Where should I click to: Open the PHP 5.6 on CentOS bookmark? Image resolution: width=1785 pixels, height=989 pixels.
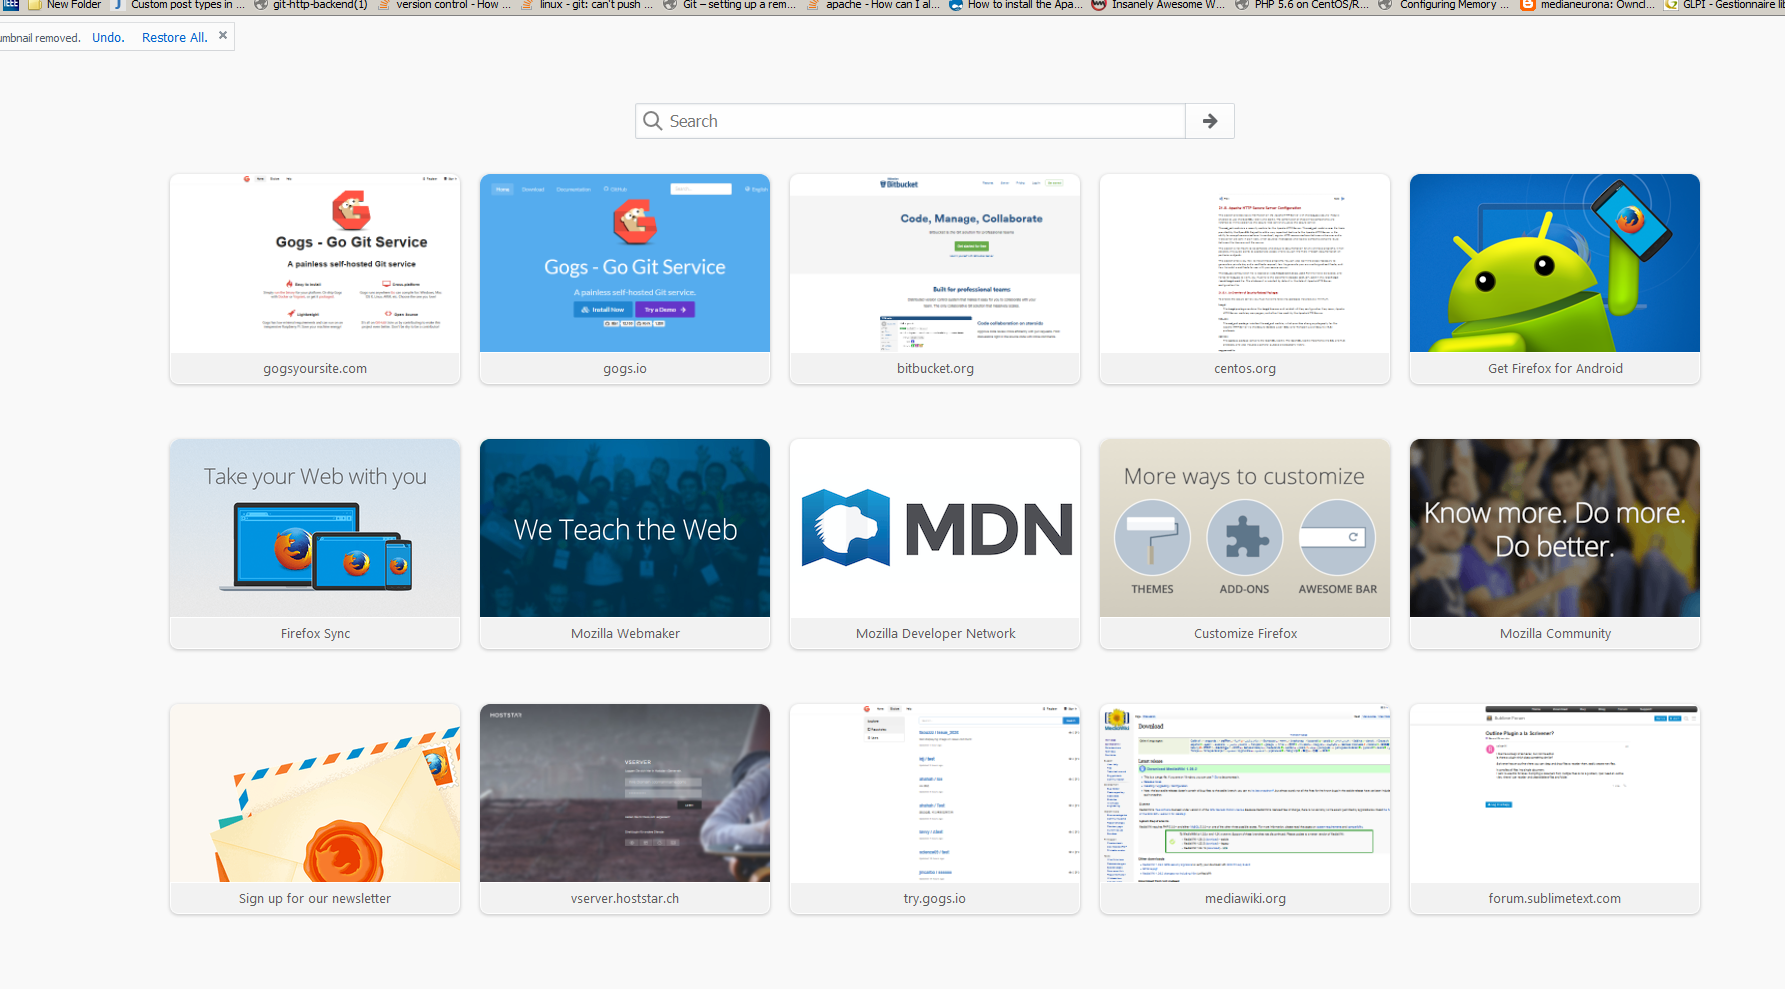click(1302, 5)
